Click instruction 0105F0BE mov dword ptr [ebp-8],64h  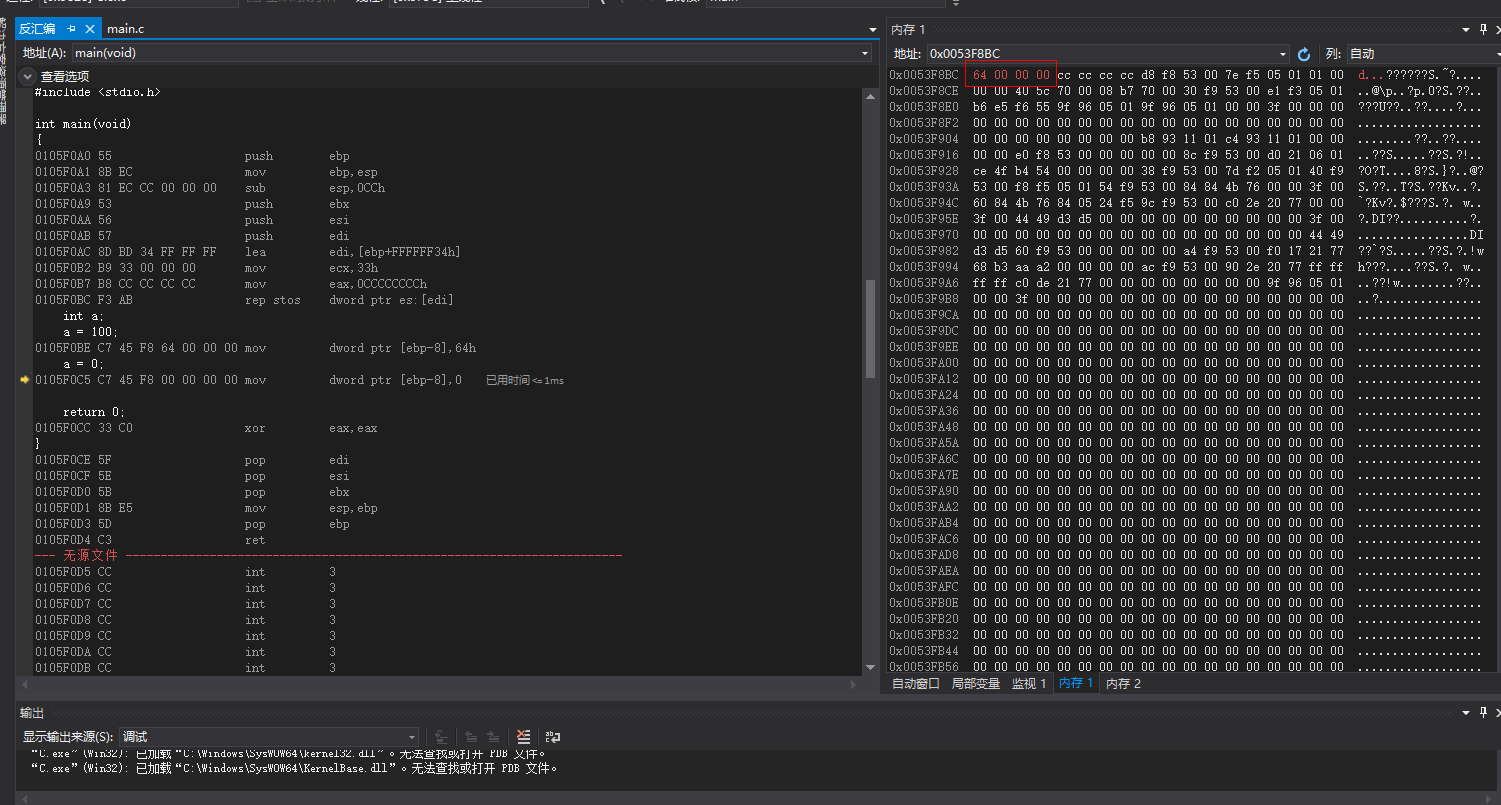(256, 348)
